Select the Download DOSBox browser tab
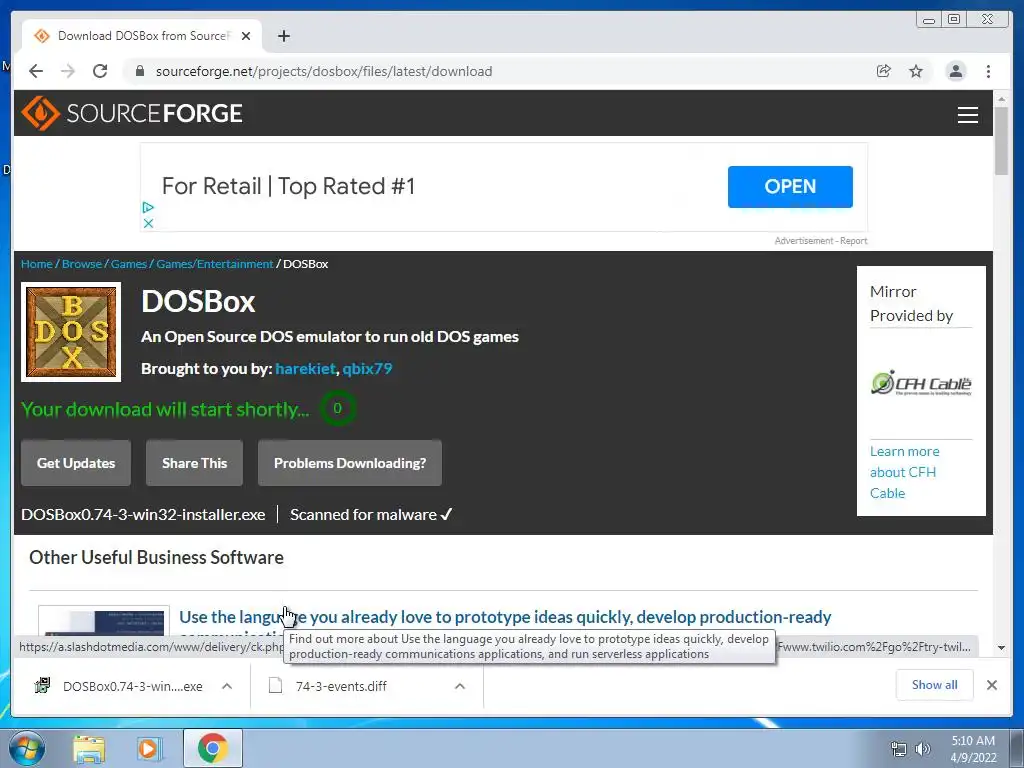 pyautogui.click(x=142, y=36)
